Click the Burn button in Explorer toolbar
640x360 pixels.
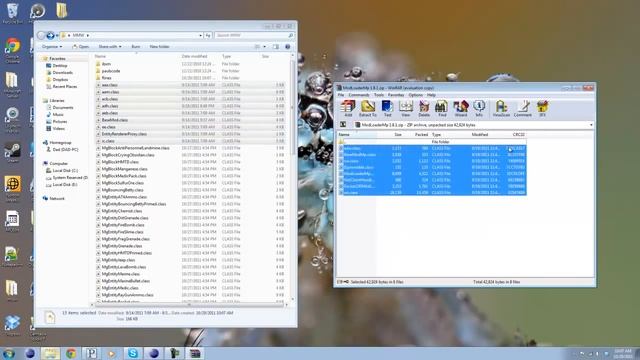click(136, 47)
